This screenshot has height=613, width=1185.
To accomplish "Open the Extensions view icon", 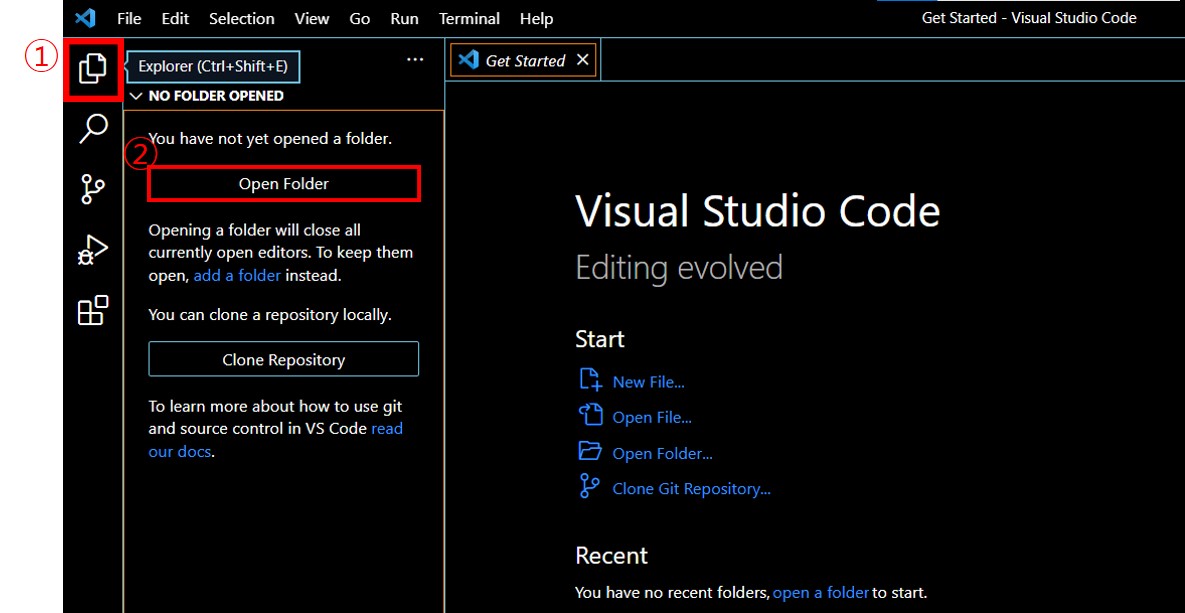I will [93, 310].
